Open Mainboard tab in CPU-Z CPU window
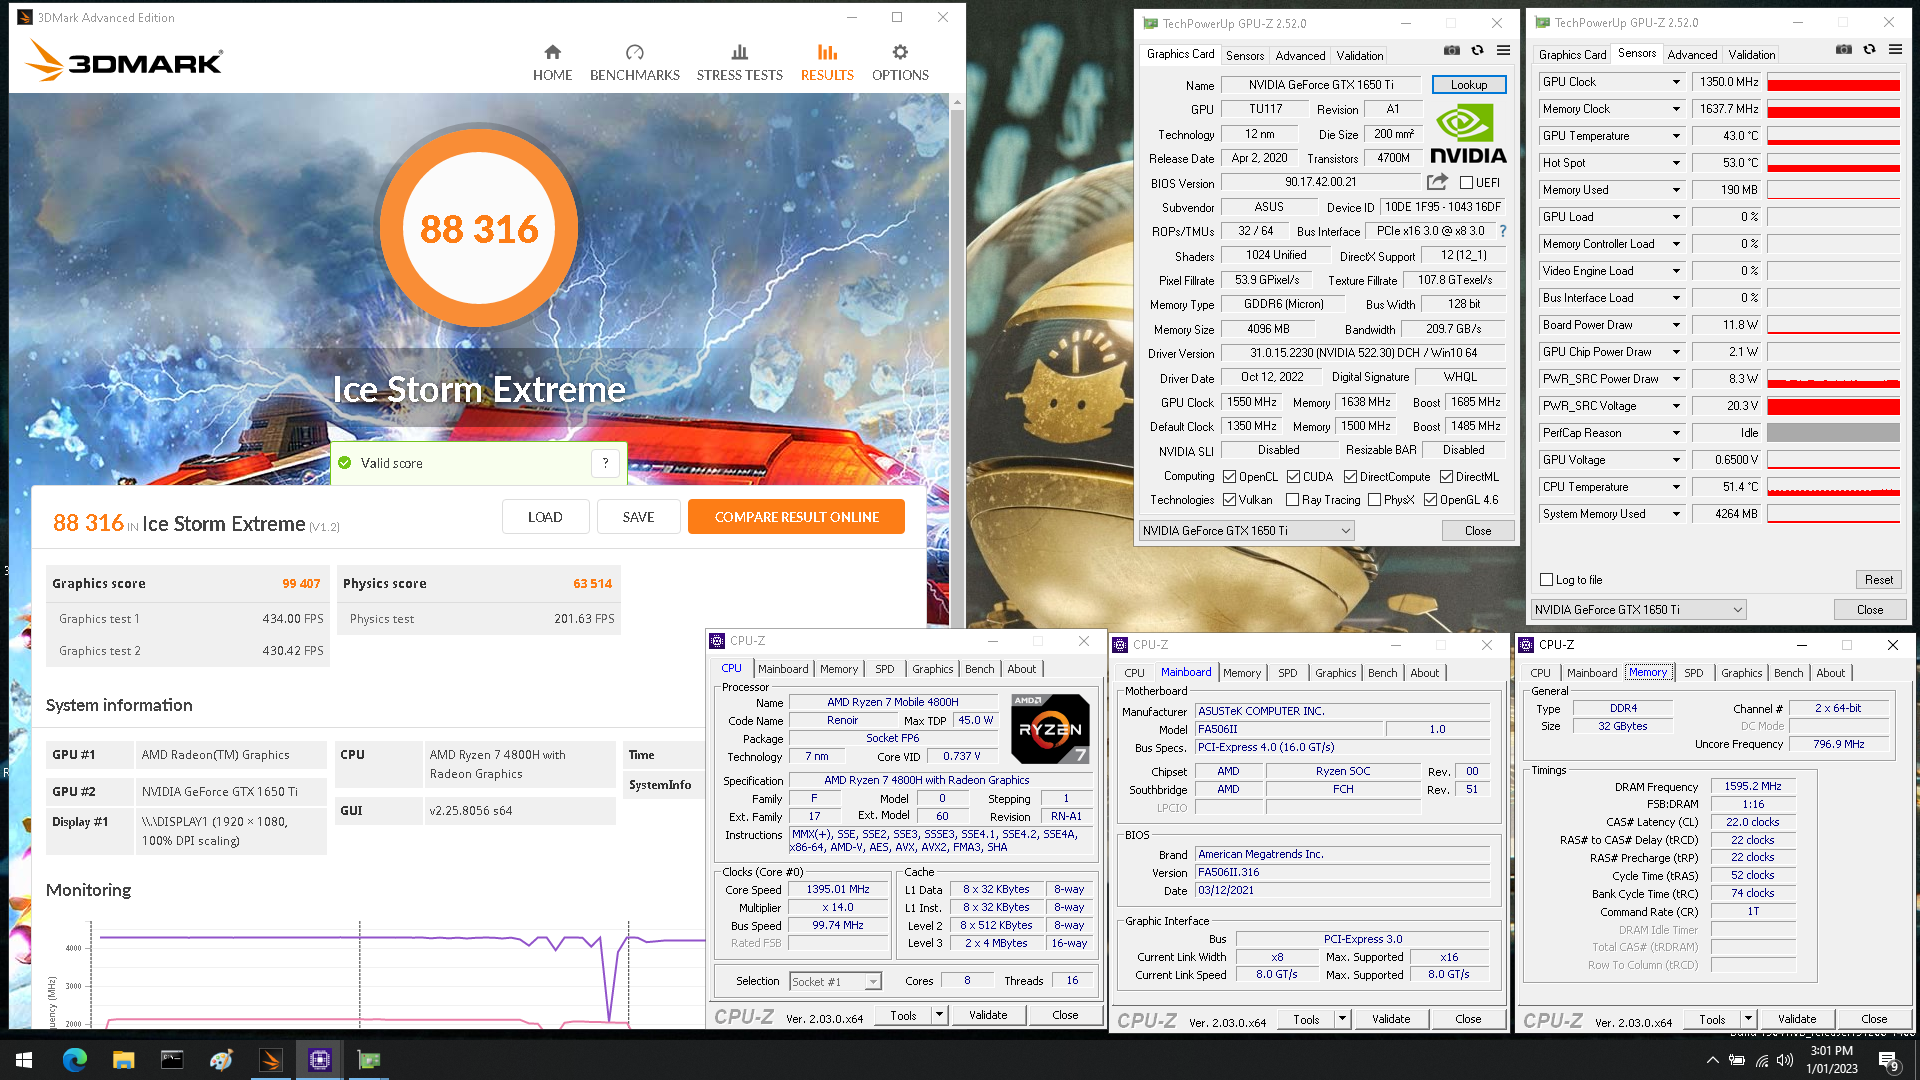 coord(783,669)
